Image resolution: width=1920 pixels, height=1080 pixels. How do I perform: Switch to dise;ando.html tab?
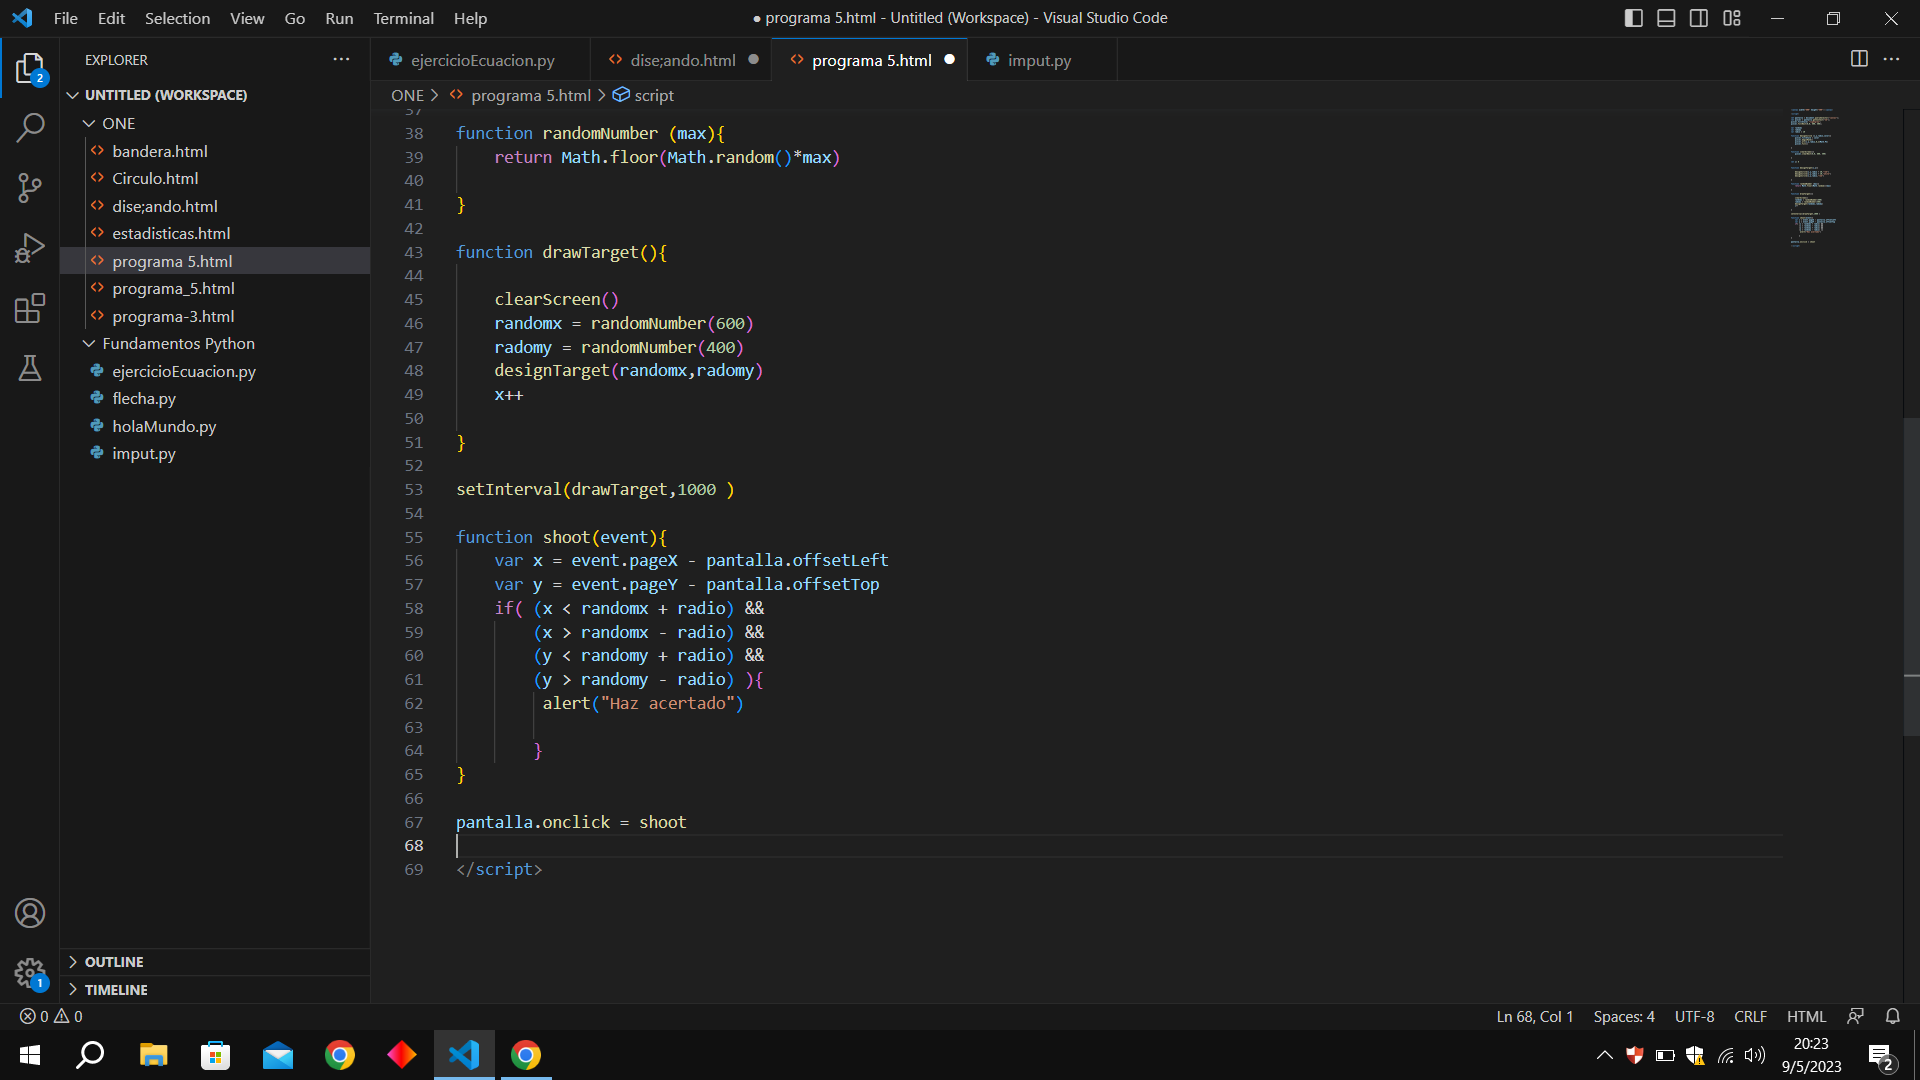682,60
